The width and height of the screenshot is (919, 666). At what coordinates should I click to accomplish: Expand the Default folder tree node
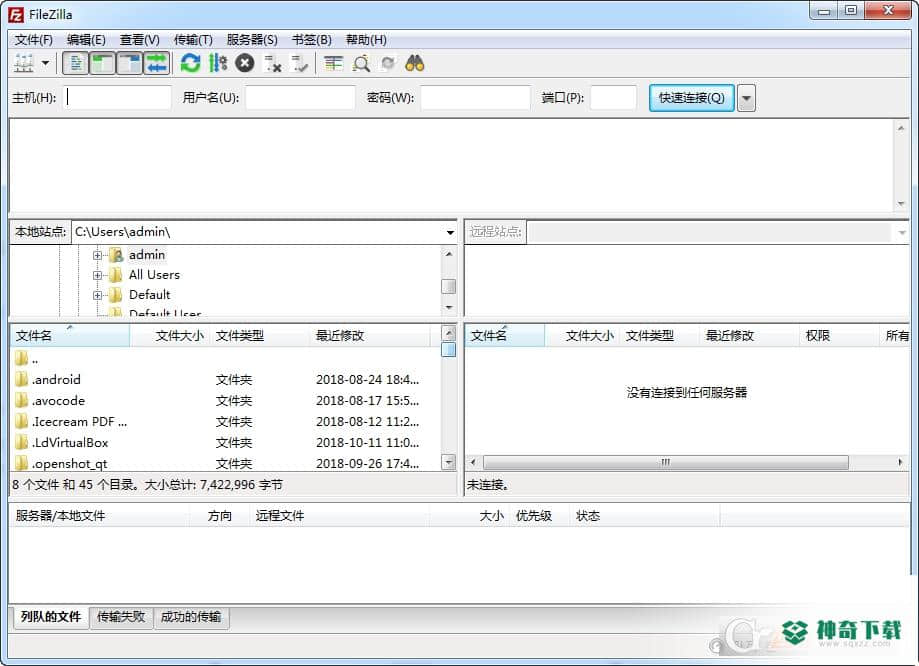click(x=97, y=295)
